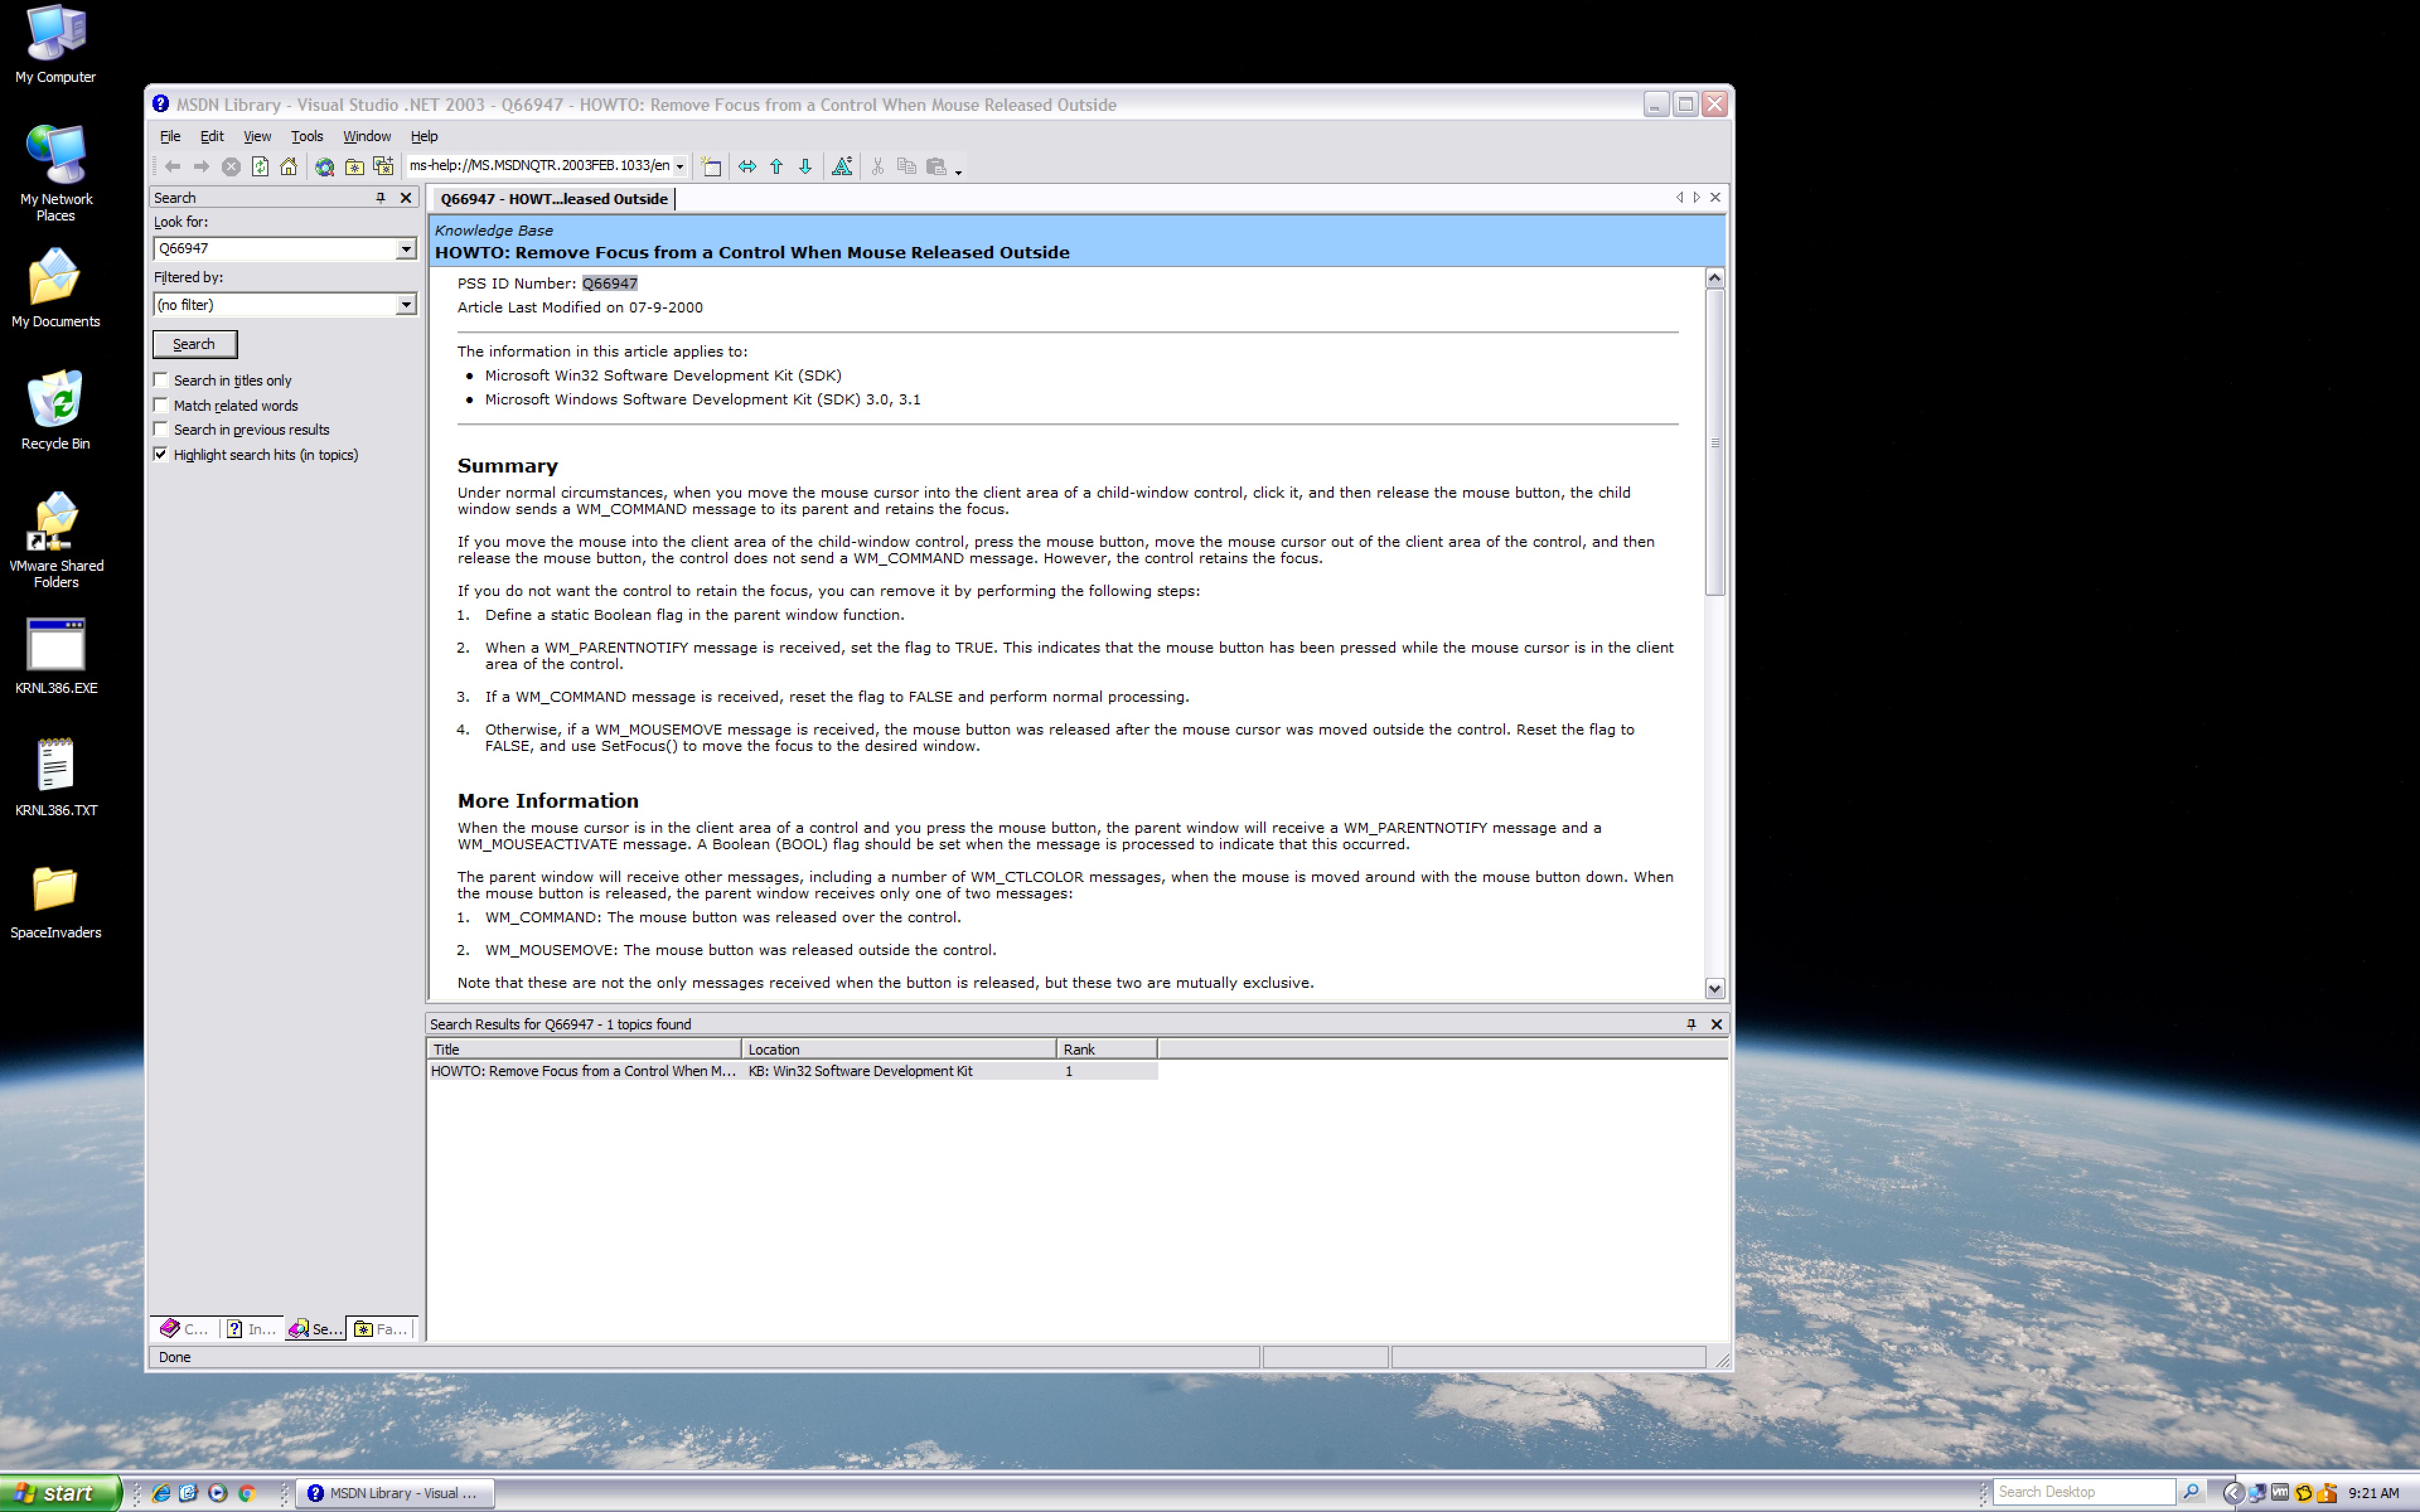Viewport: 2420px width, 1512px height.
Task: Open the Tools menu
Action: point(307,136)
